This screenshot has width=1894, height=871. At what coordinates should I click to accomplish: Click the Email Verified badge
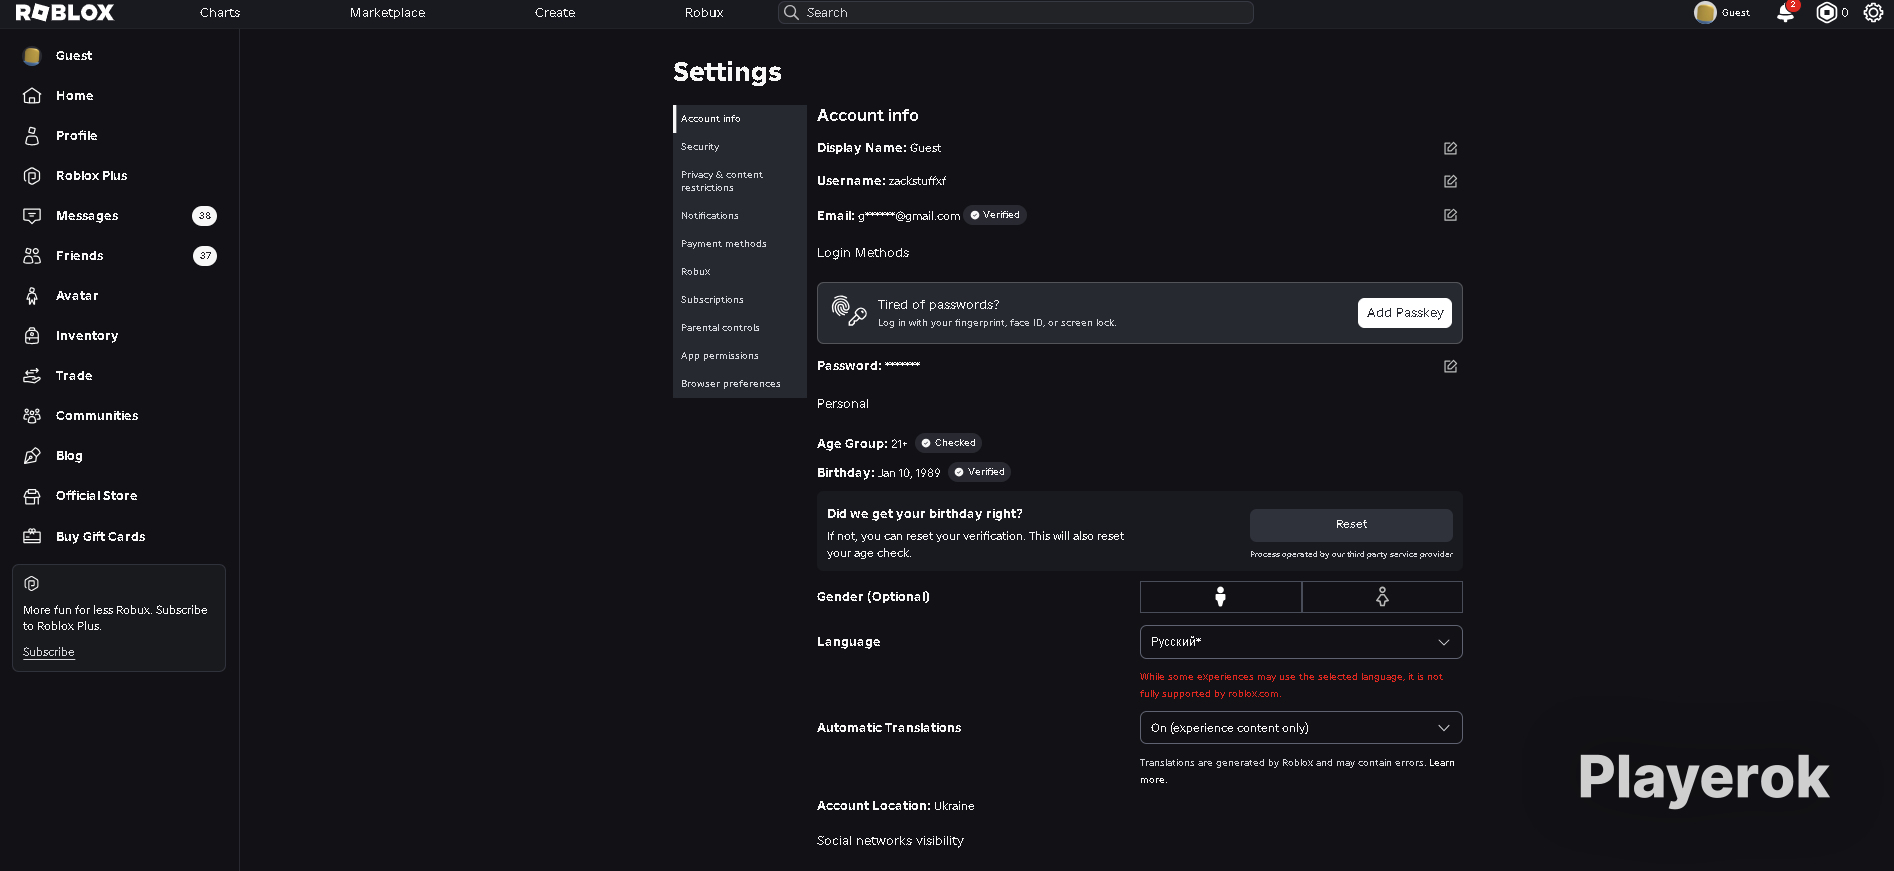[x=995, y=215]
